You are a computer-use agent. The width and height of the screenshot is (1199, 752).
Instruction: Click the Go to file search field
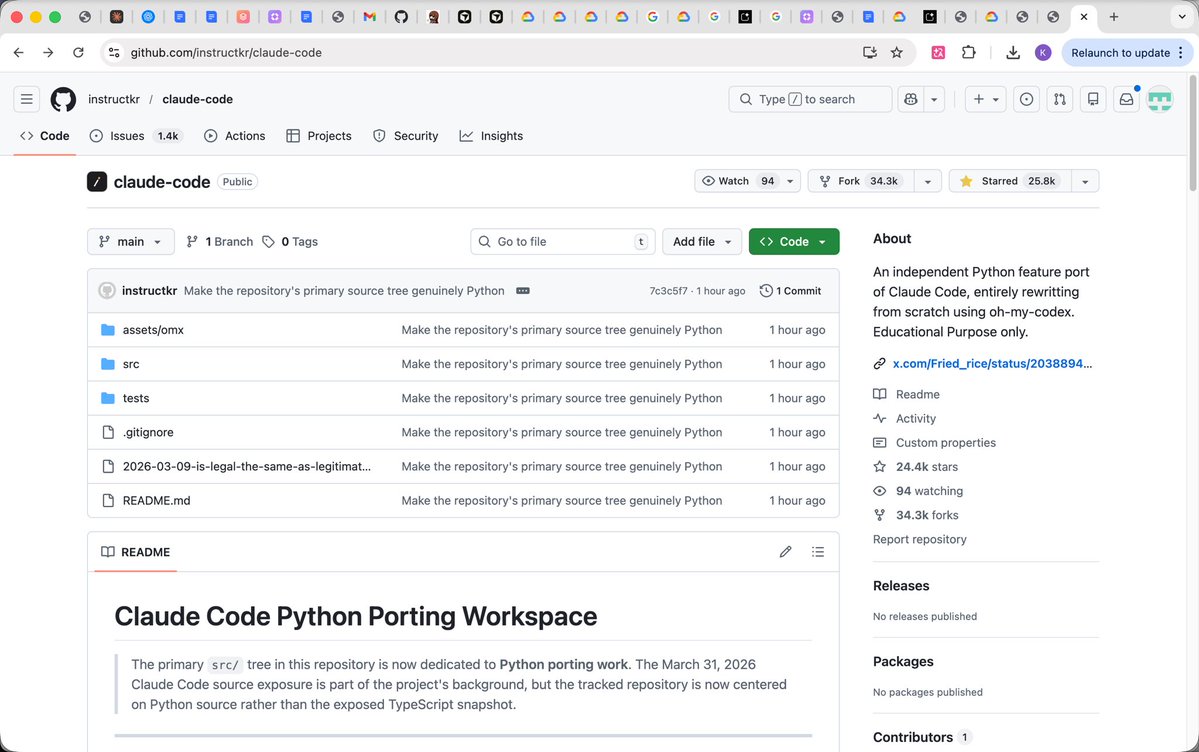(x=563, y=242)
